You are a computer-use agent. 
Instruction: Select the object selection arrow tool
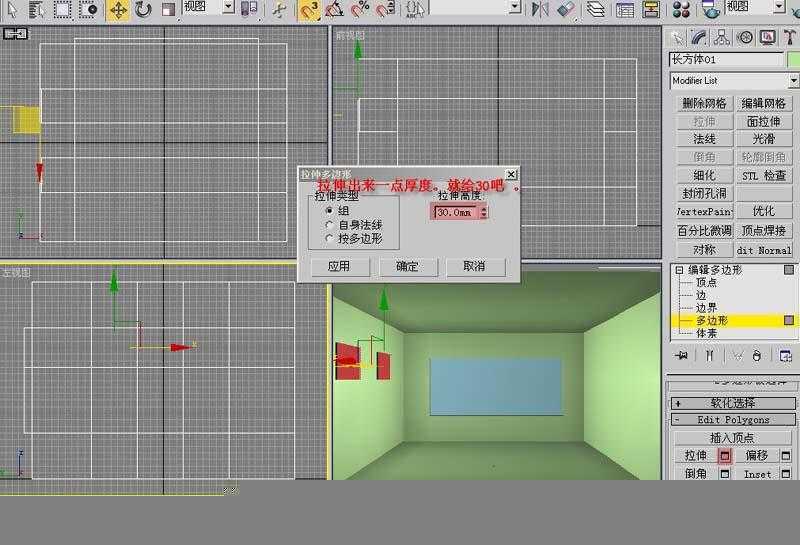[x=12, y=9]
